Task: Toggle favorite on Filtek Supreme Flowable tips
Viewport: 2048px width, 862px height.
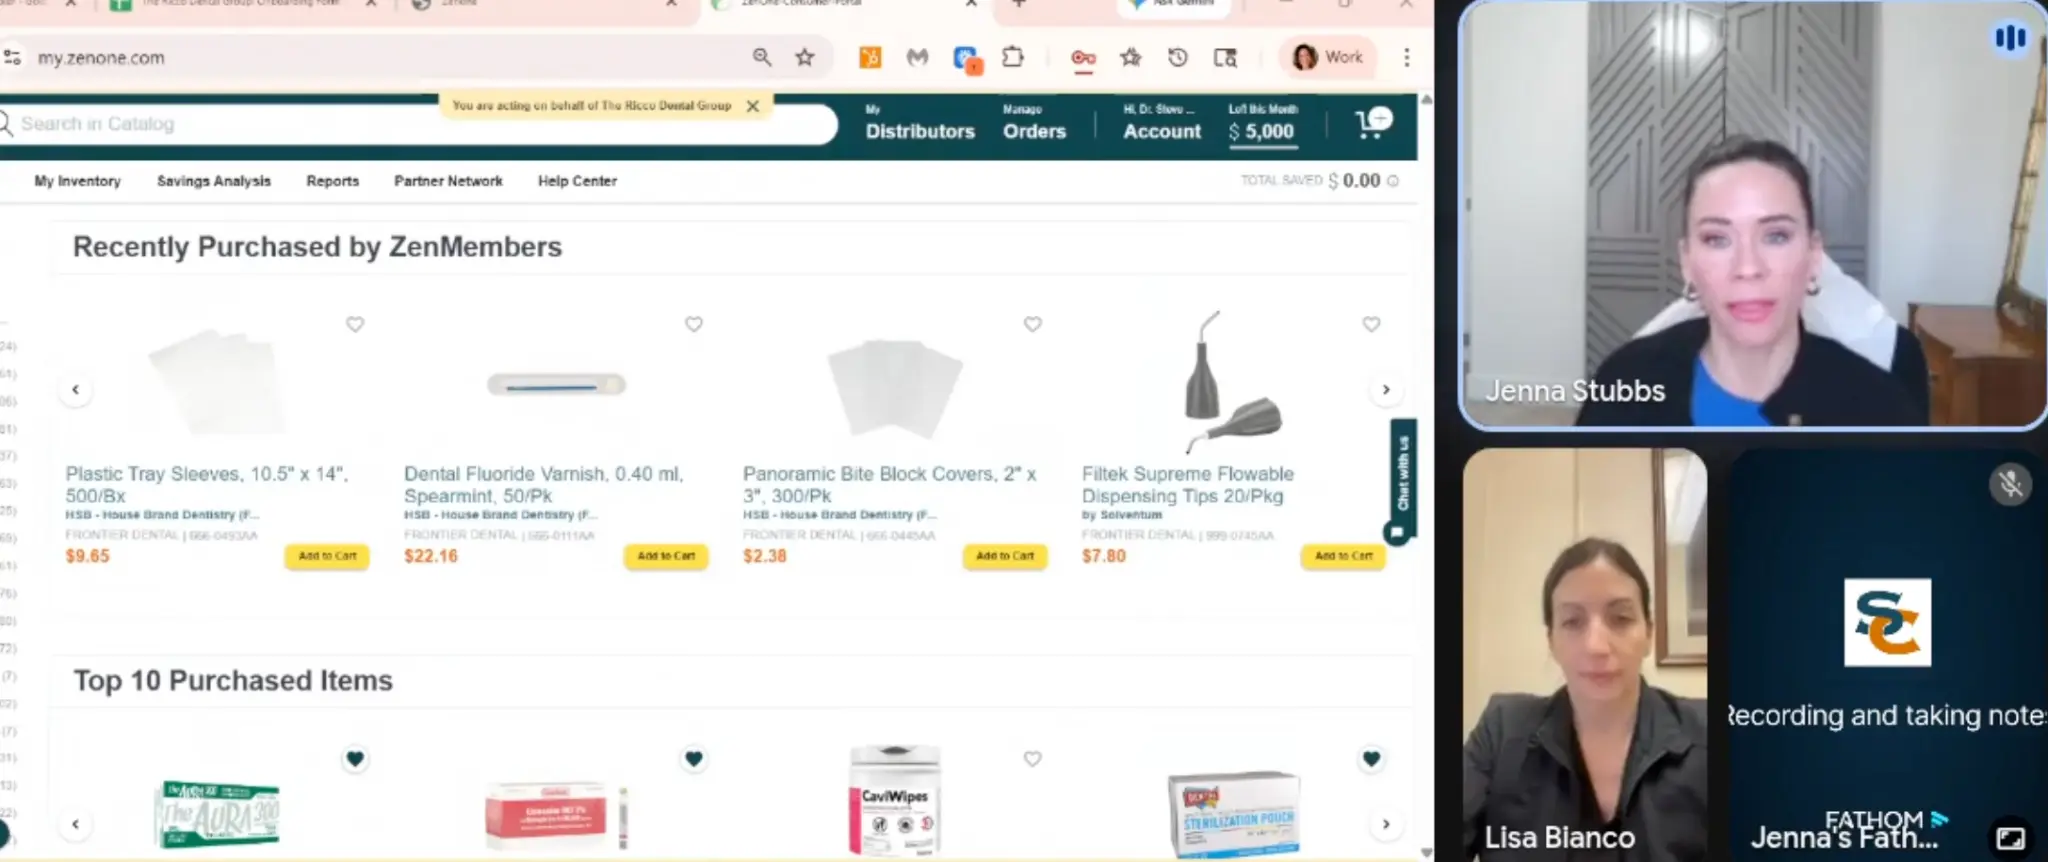Action: click(x=1371, y=324)
